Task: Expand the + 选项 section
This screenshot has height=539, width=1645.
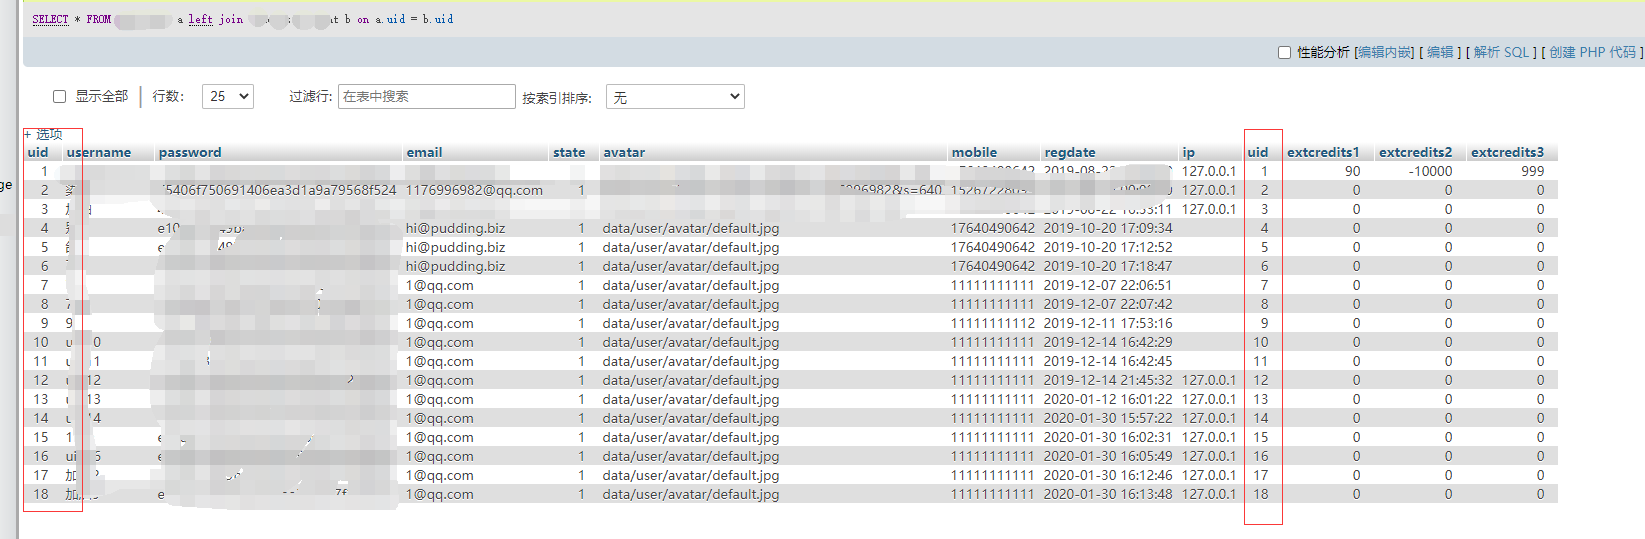Action: [43, 134]
